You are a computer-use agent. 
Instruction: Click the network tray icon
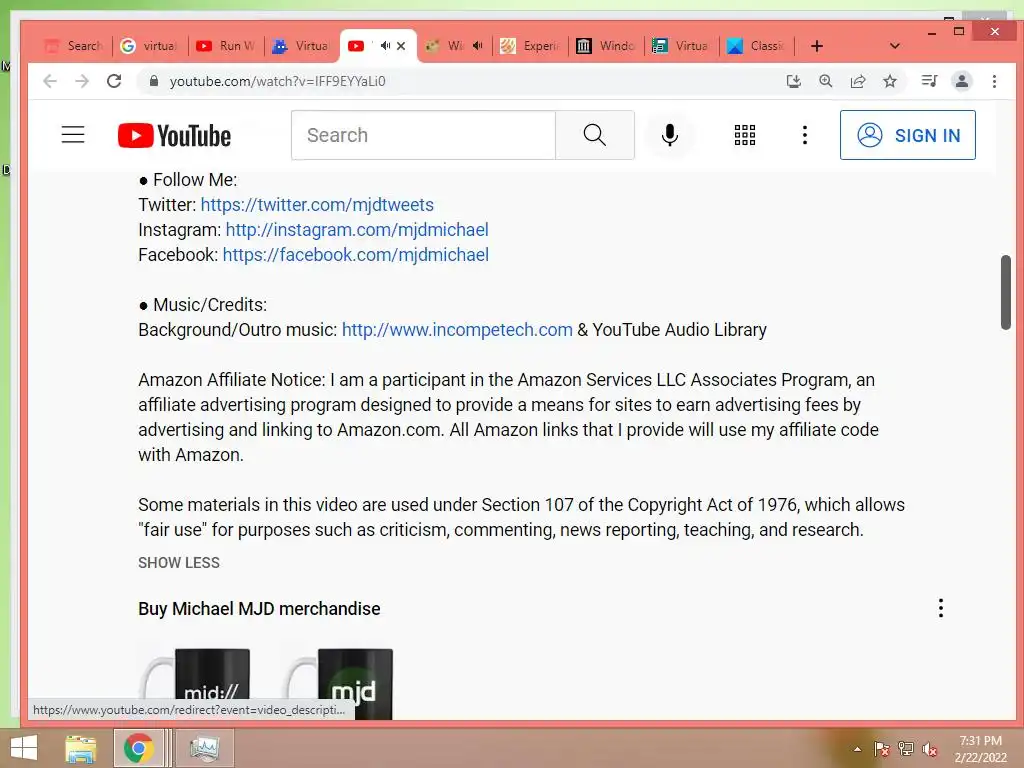(x=906, y=749)
